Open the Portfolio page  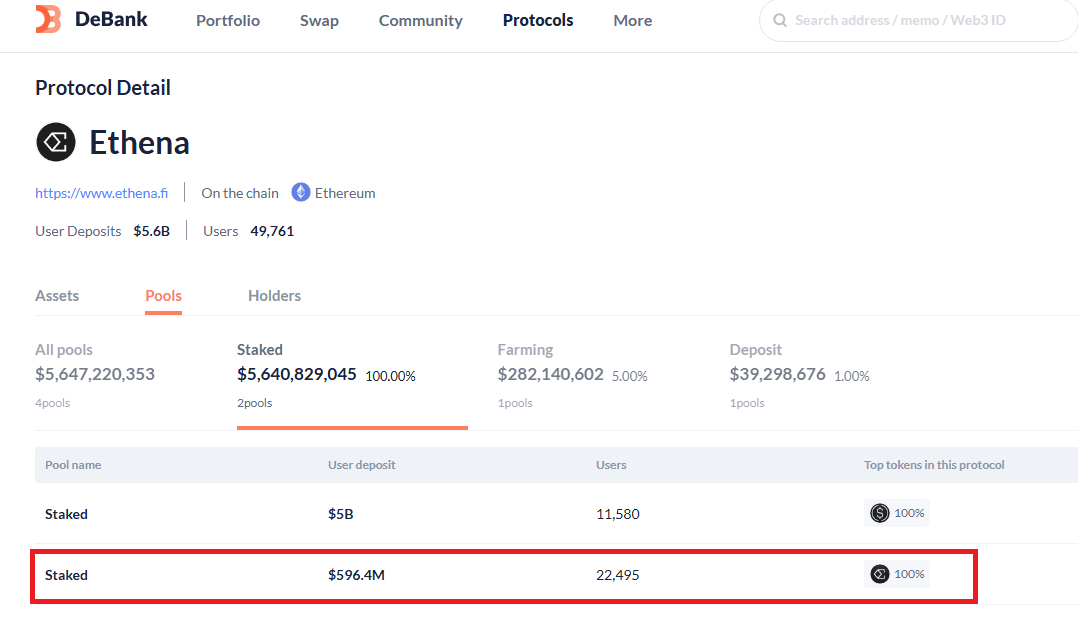point(228,20)
